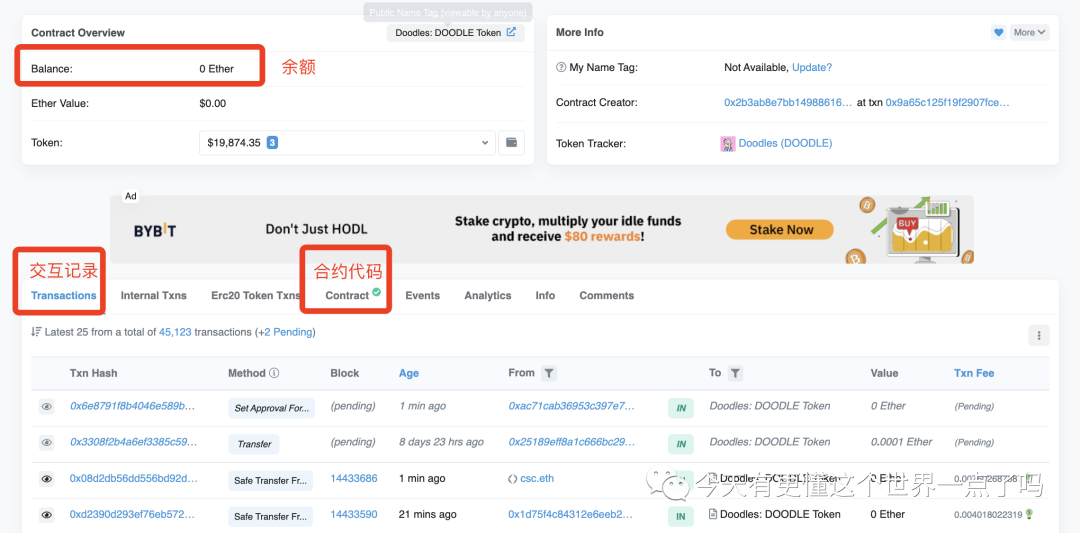Viewport: 1080px width, 533px height.
Task: Open the csc.eth sender link
Action: coord(538,478)
